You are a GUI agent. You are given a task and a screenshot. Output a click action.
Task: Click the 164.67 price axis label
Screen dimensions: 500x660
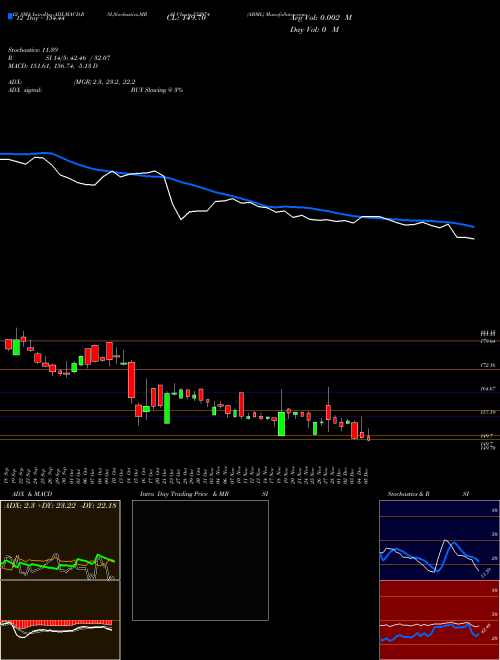[x=487, y=389]
